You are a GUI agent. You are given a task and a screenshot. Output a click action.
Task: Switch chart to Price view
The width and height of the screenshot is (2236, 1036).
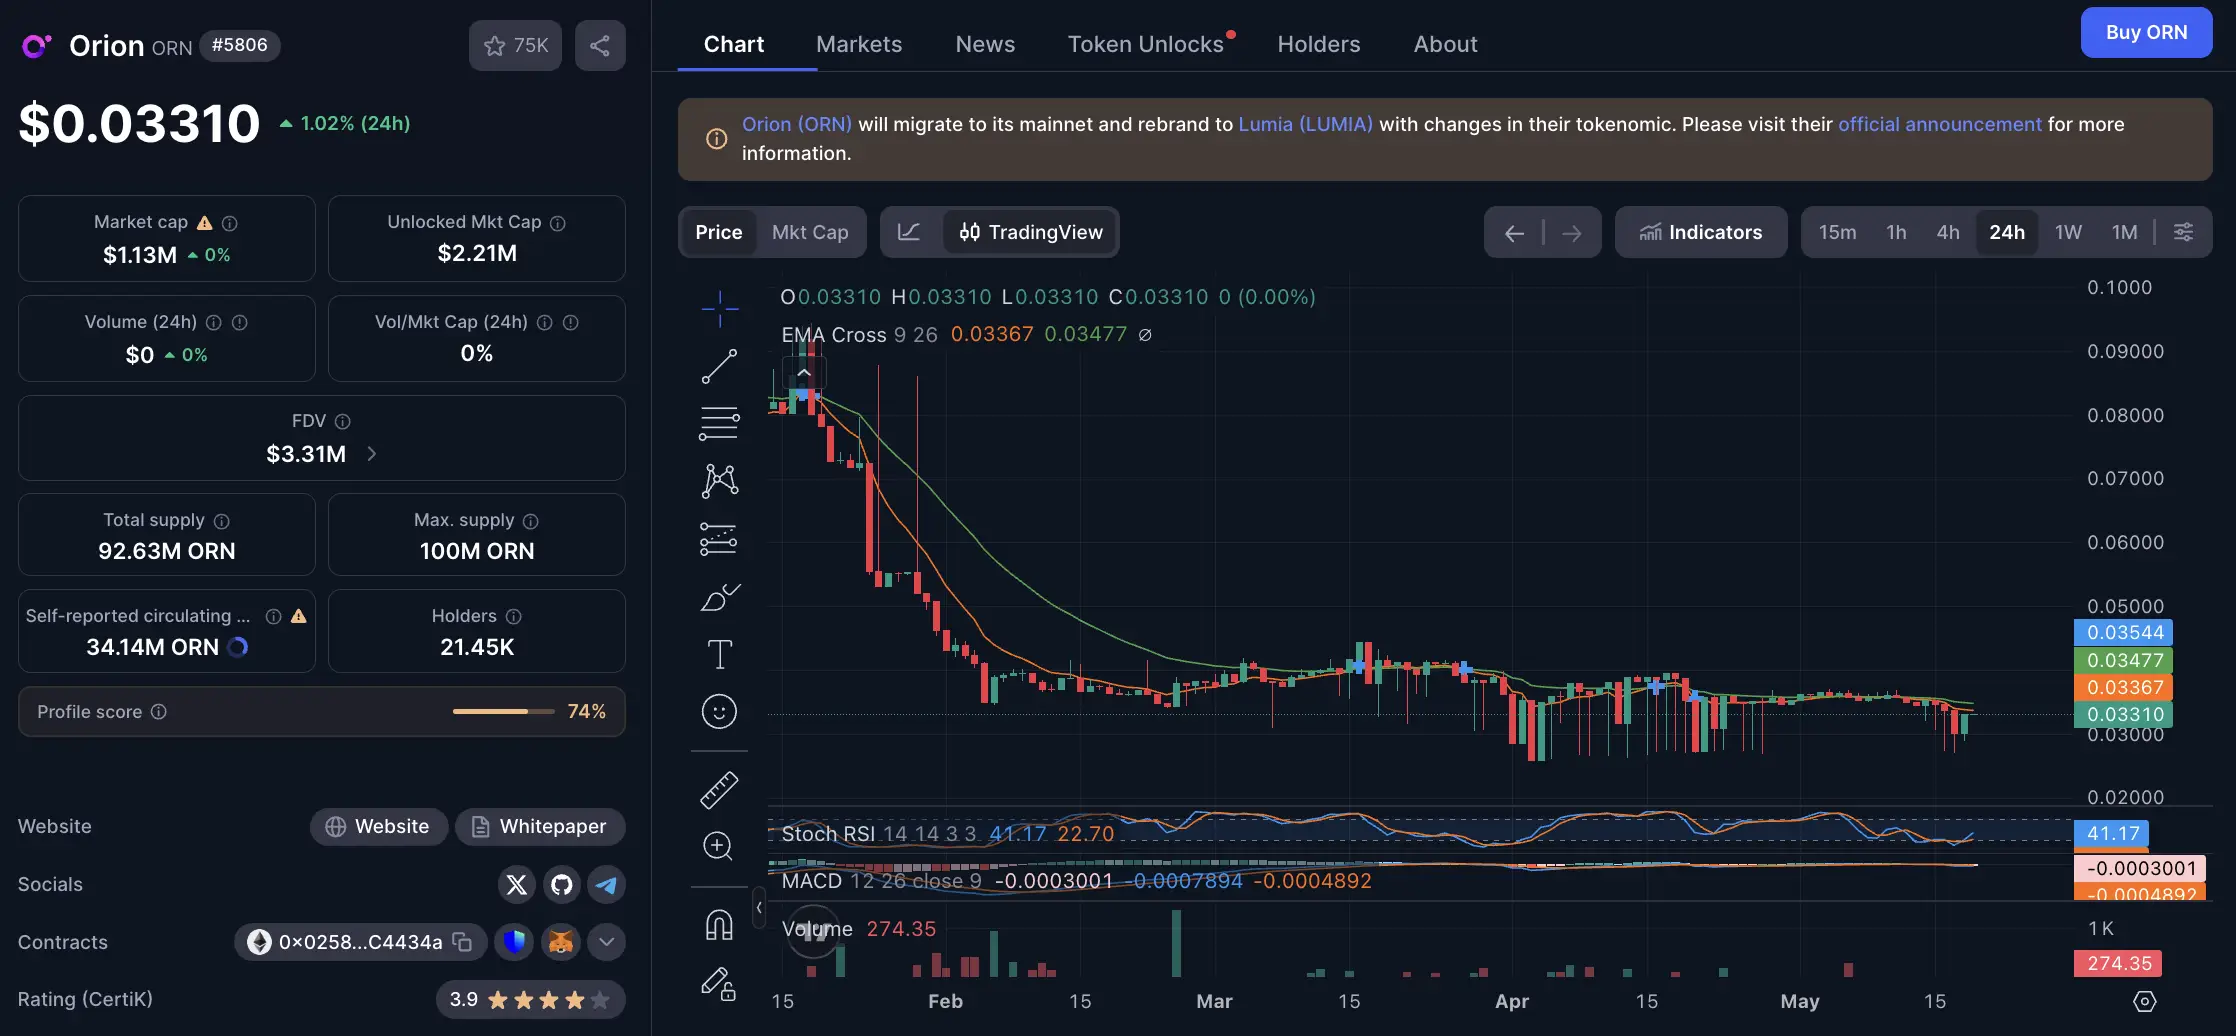click(x=719, y=232)
